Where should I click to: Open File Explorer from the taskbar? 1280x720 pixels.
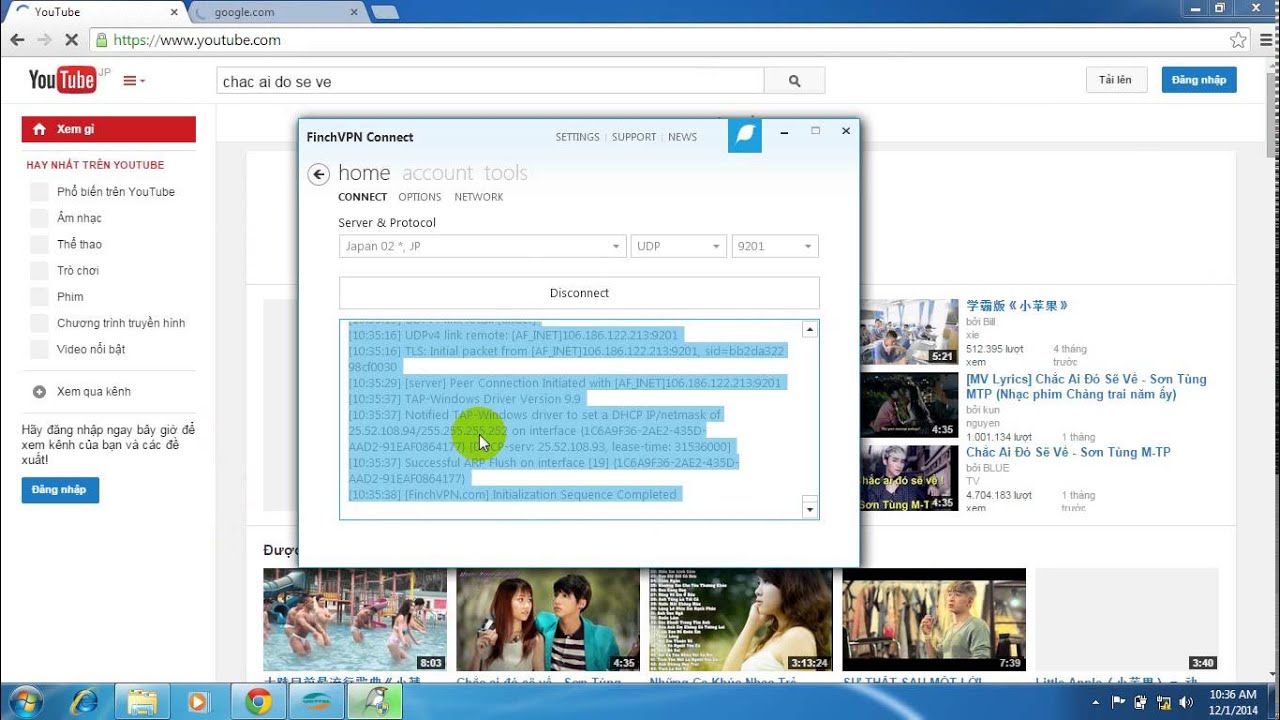pos(142,702)
